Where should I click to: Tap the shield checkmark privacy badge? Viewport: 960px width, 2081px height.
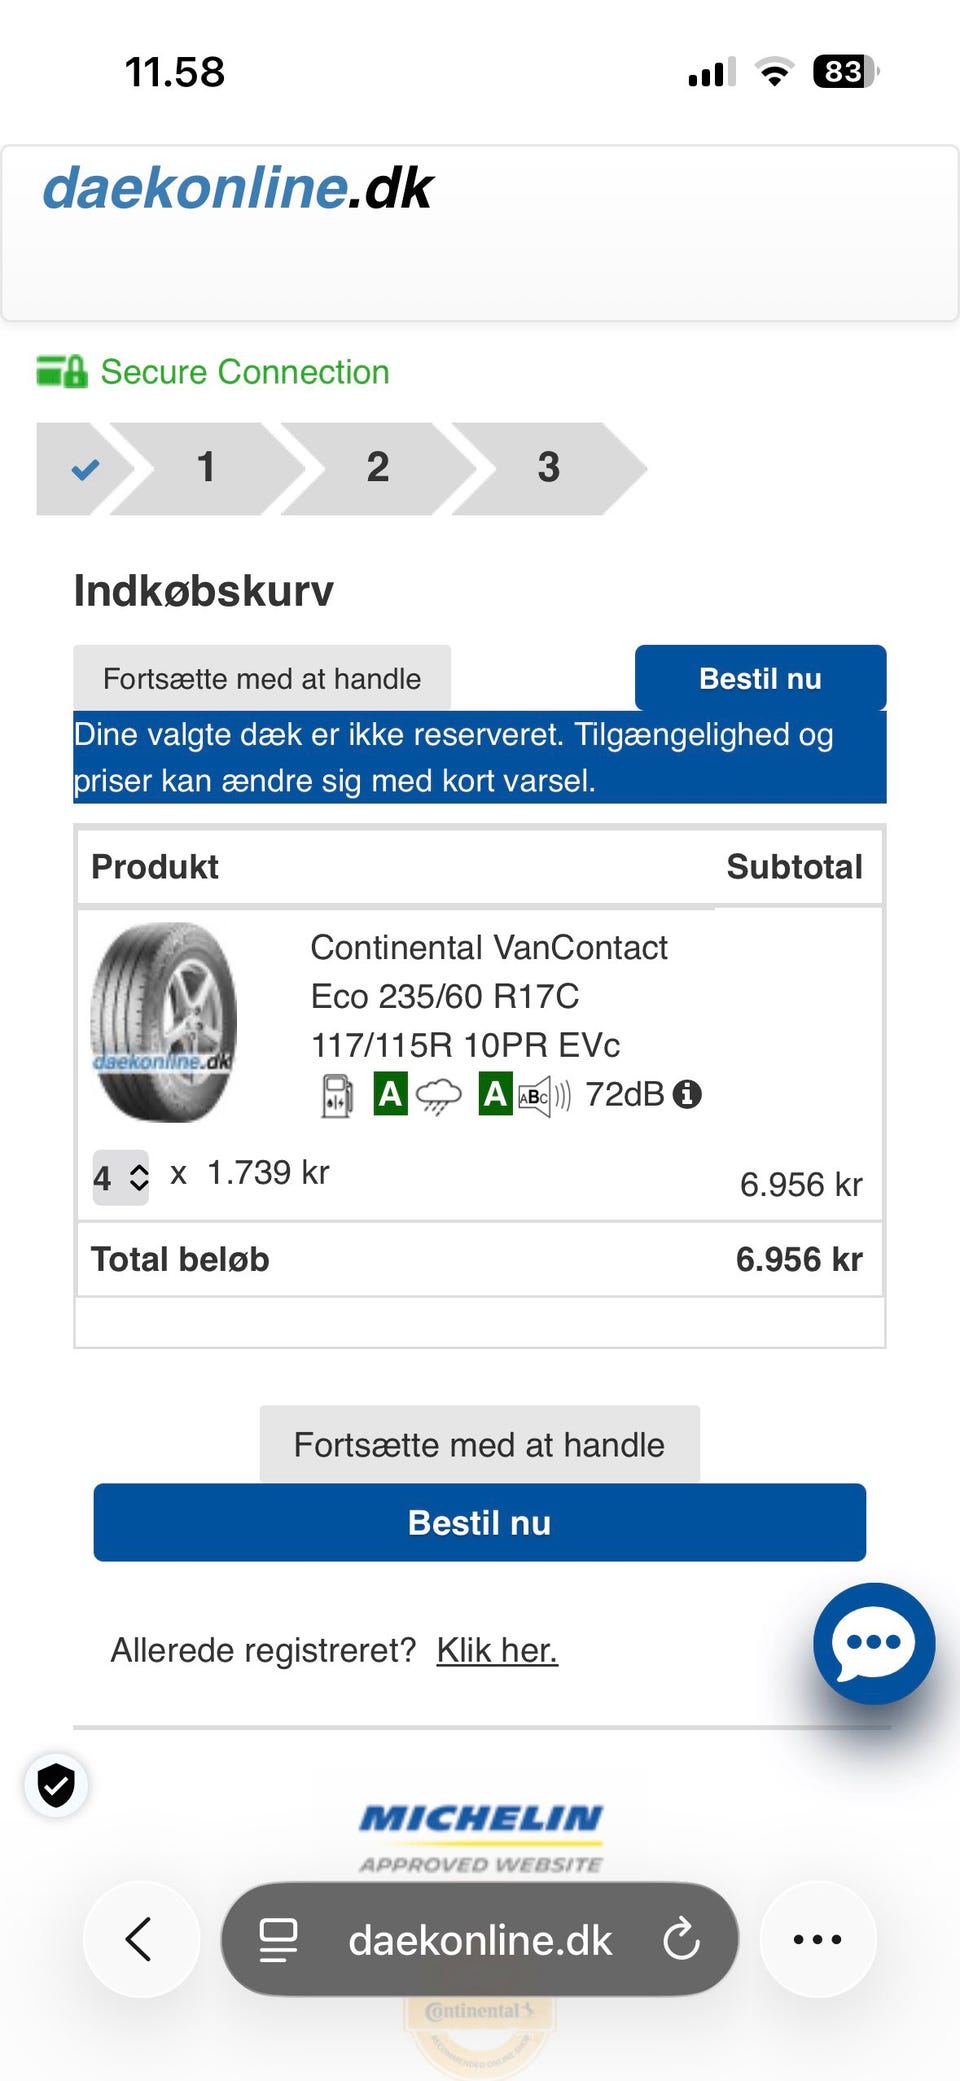pyautogui.click(x=56, y=1785)
